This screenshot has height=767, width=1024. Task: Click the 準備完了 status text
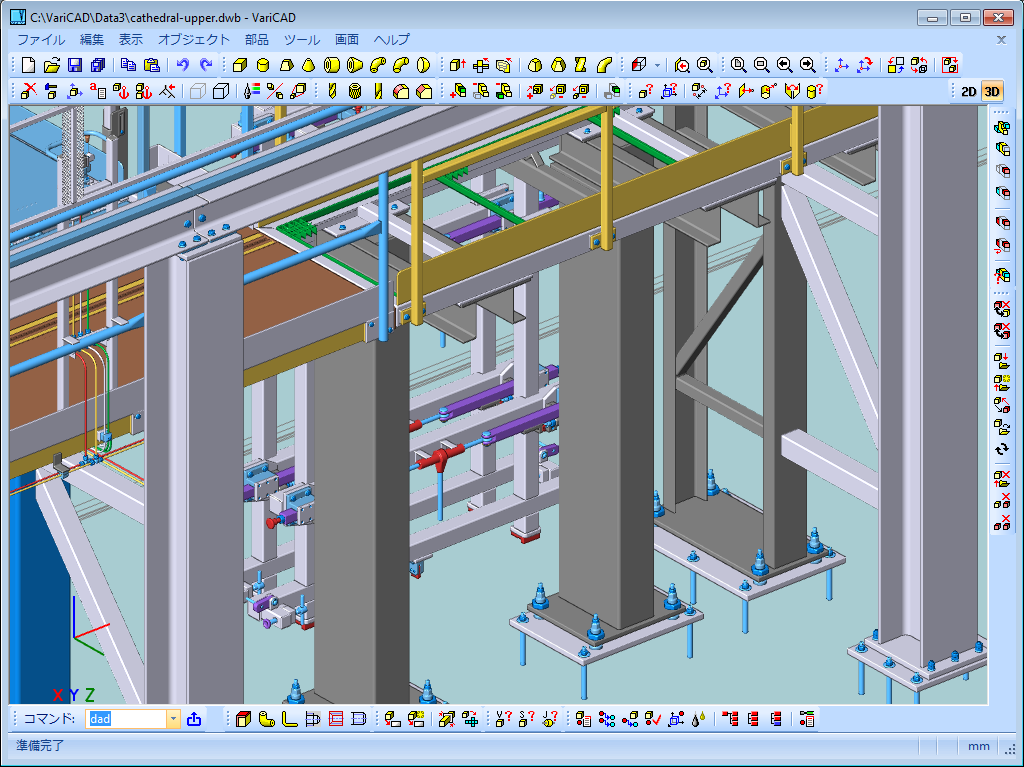click(x=40, y=745)
